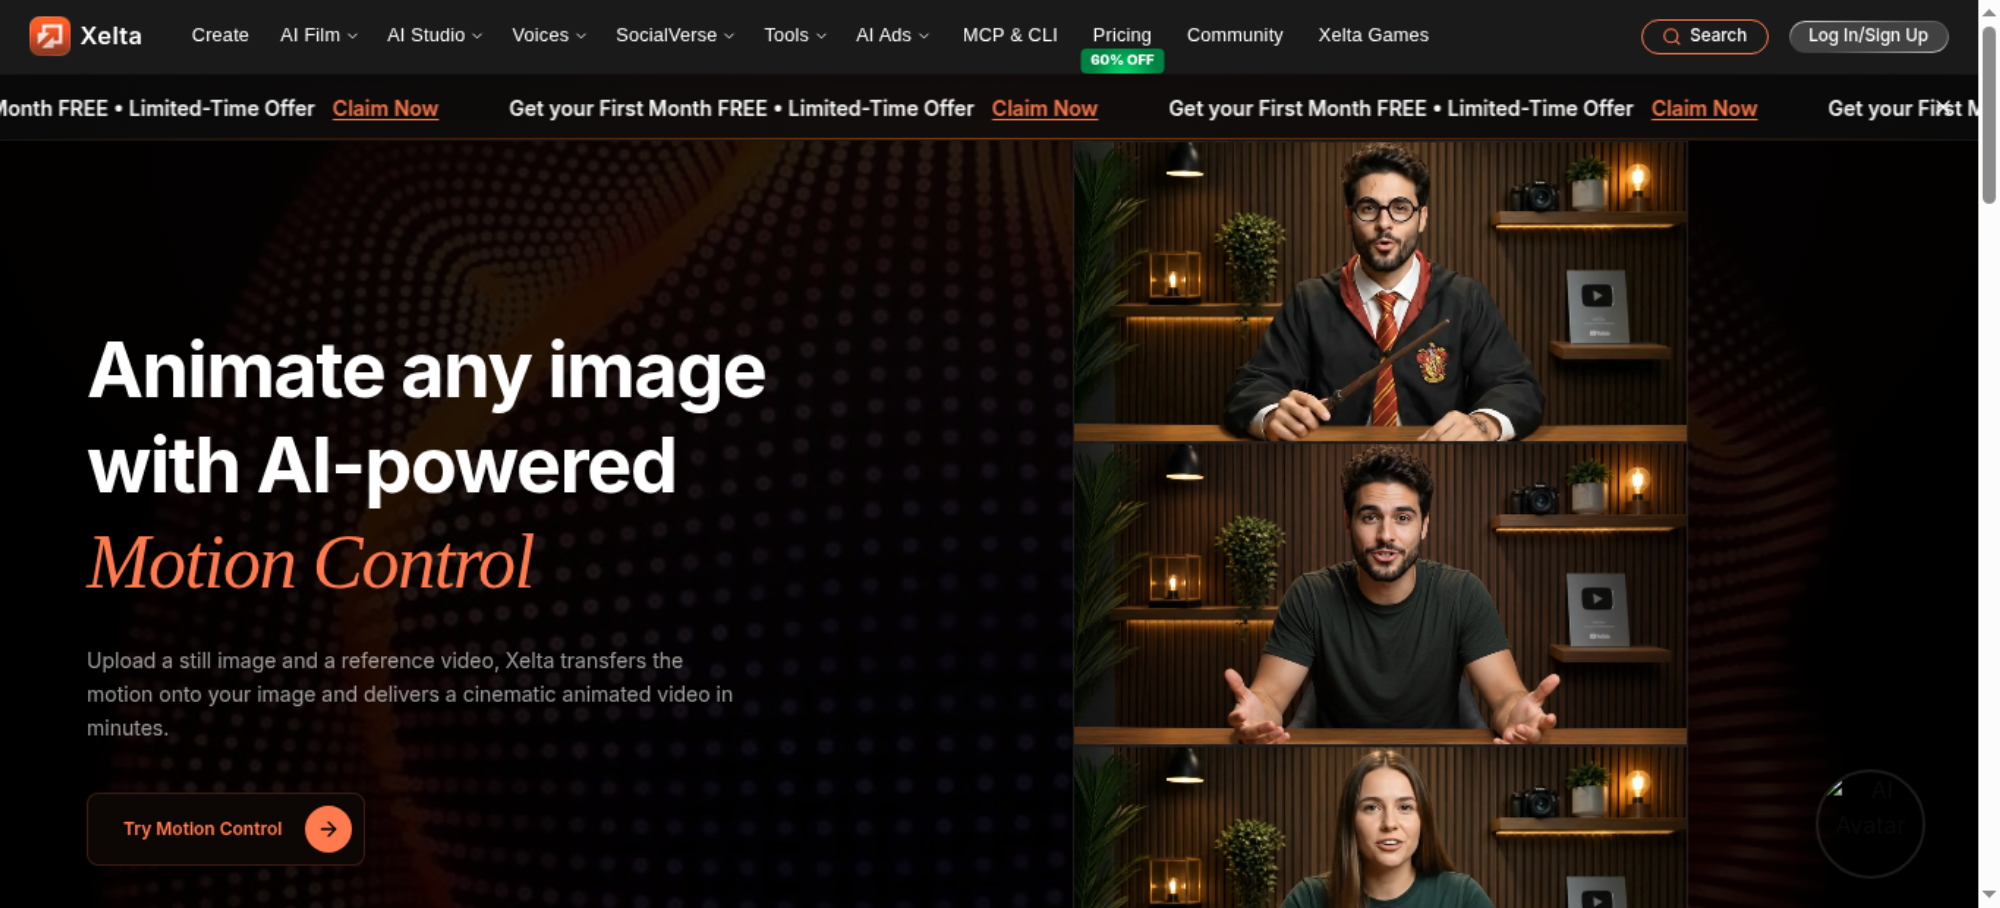
Task: Expand the AI Ads dropdown
Action: pyautogui.click(x=892, y=35)
